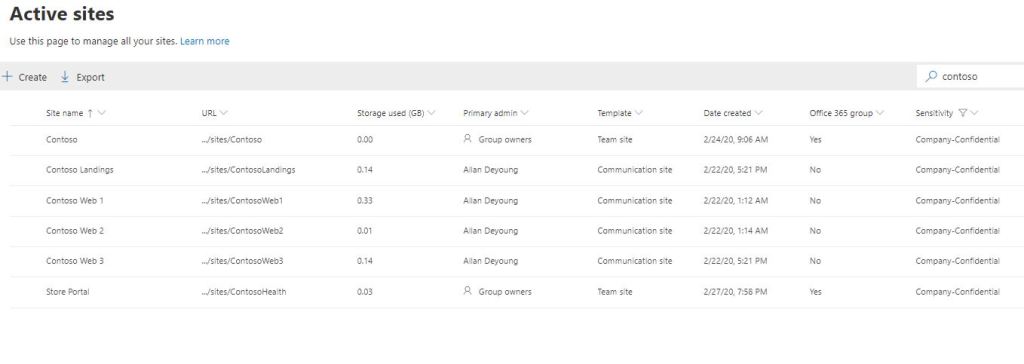Click the search magnifier icon
Screen dimensions: 1024x364
tap(931, 76)
